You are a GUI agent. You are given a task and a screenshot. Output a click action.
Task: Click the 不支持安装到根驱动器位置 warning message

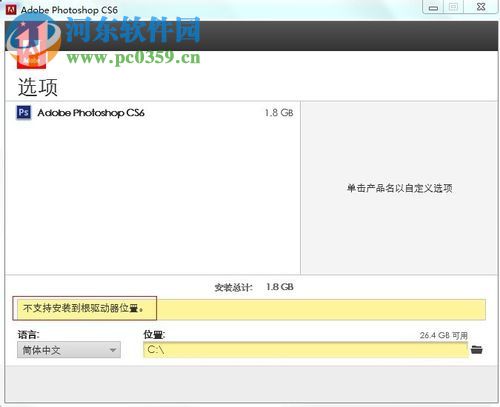[x=84, y=308]
